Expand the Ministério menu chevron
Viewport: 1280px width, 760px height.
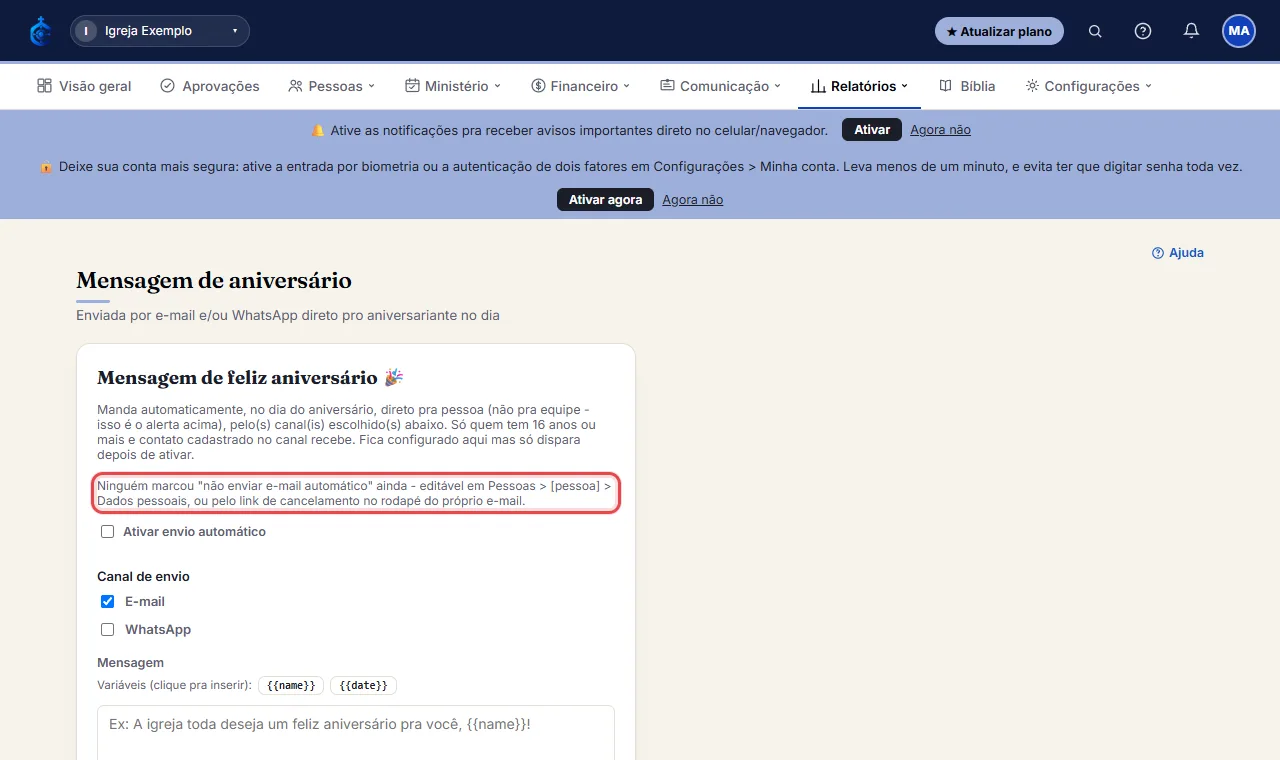(497, 86)
